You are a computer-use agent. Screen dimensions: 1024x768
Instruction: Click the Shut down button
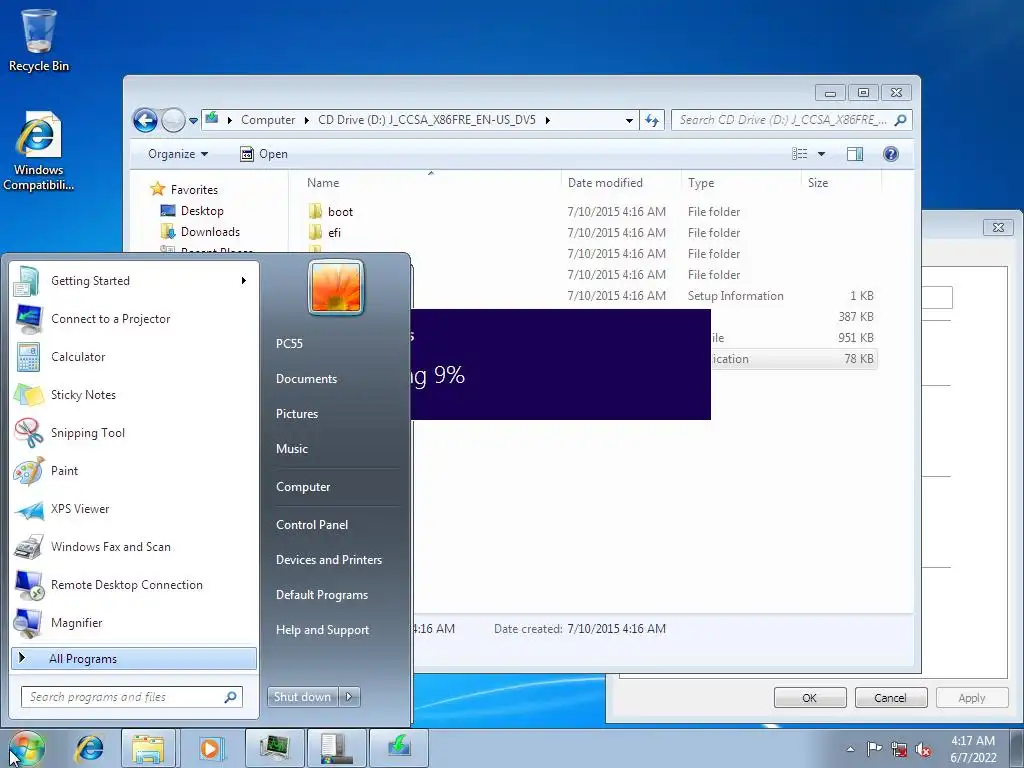pyautogui.click(x=303, y=697)
